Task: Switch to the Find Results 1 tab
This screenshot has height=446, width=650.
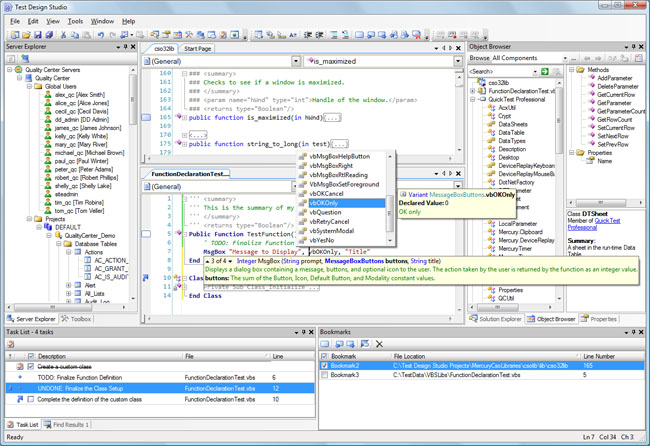Action: [68, 424]
